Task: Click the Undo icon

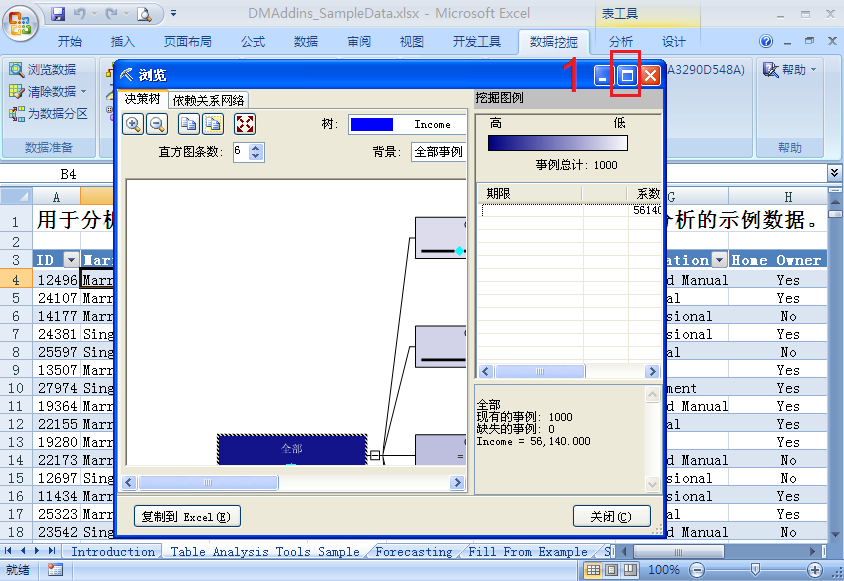Action: click(80, 13)
